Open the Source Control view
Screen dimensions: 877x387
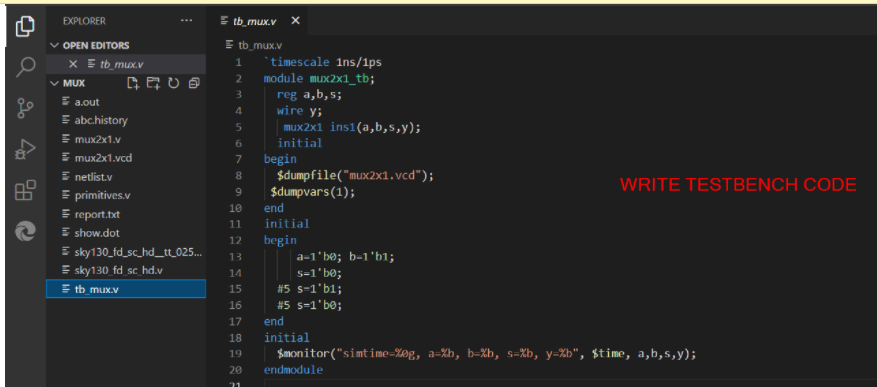25,108
